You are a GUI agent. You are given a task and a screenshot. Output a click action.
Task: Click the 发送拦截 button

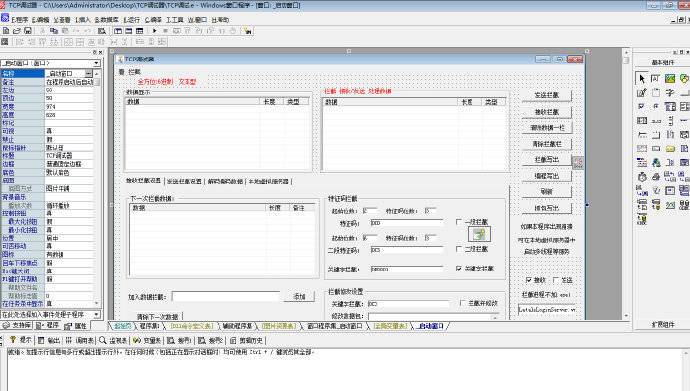(x=547, y=95)
